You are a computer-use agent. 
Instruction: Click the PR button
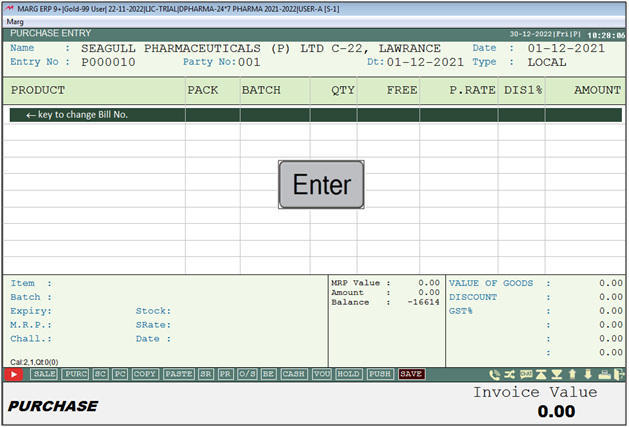[225, 374]
